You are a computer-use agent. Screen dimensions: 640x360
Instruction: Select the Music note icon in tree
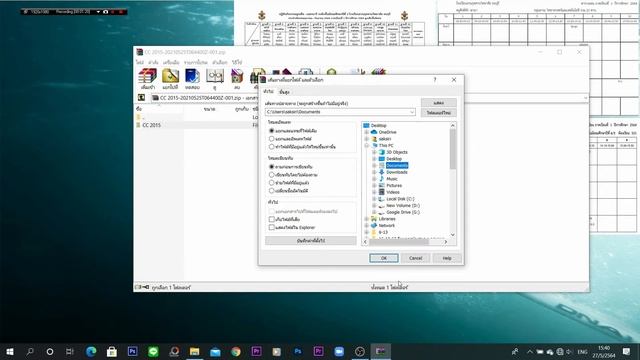[382, 178]
